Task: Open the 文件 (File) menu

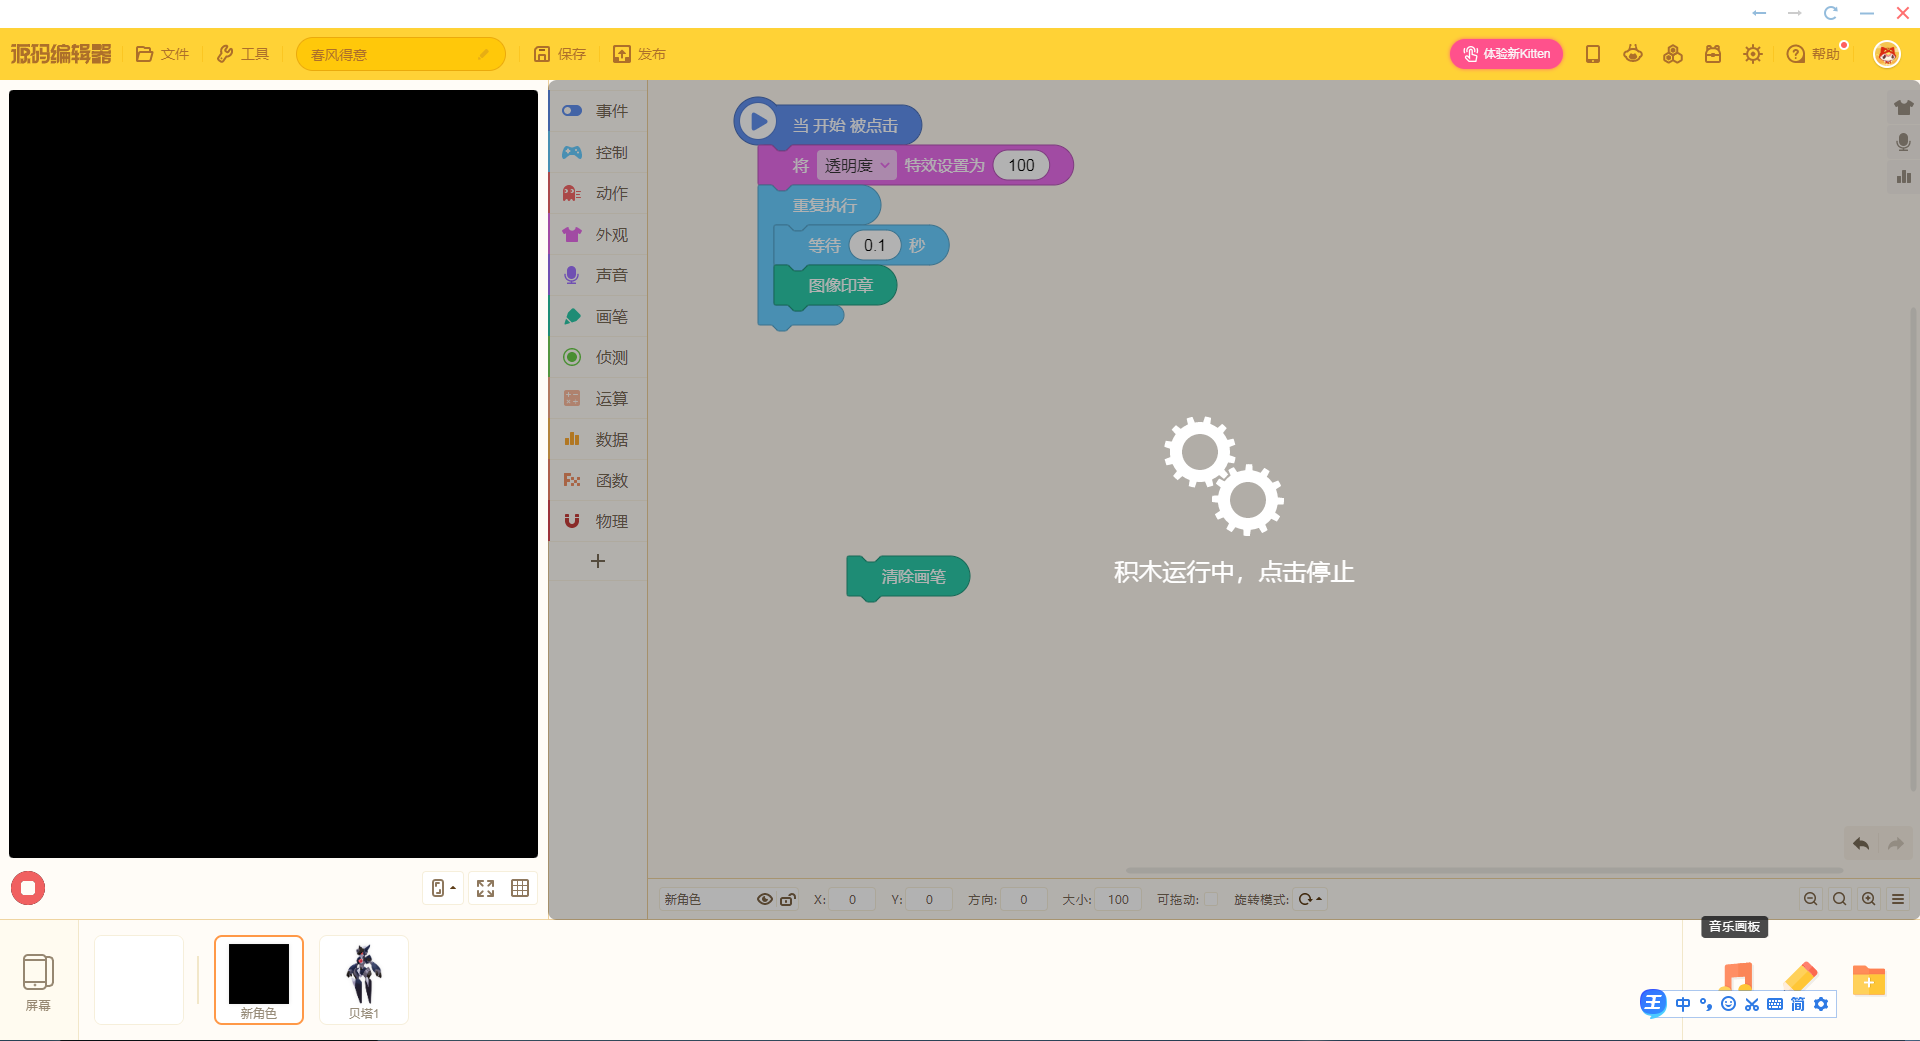Action: pyautogui.click(x=162, y=54)
